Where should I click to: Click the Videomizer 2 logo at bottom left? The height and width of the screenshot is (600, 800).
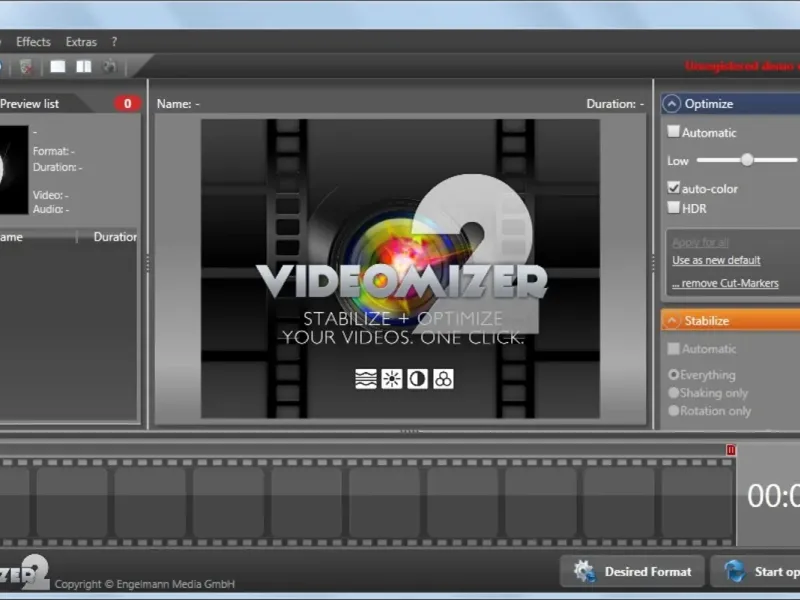(x=24, y=572)
